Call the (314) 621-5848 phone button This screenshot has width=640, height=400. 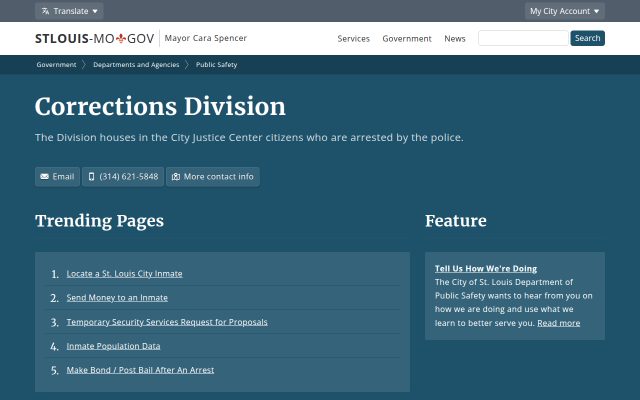(123, 176)
